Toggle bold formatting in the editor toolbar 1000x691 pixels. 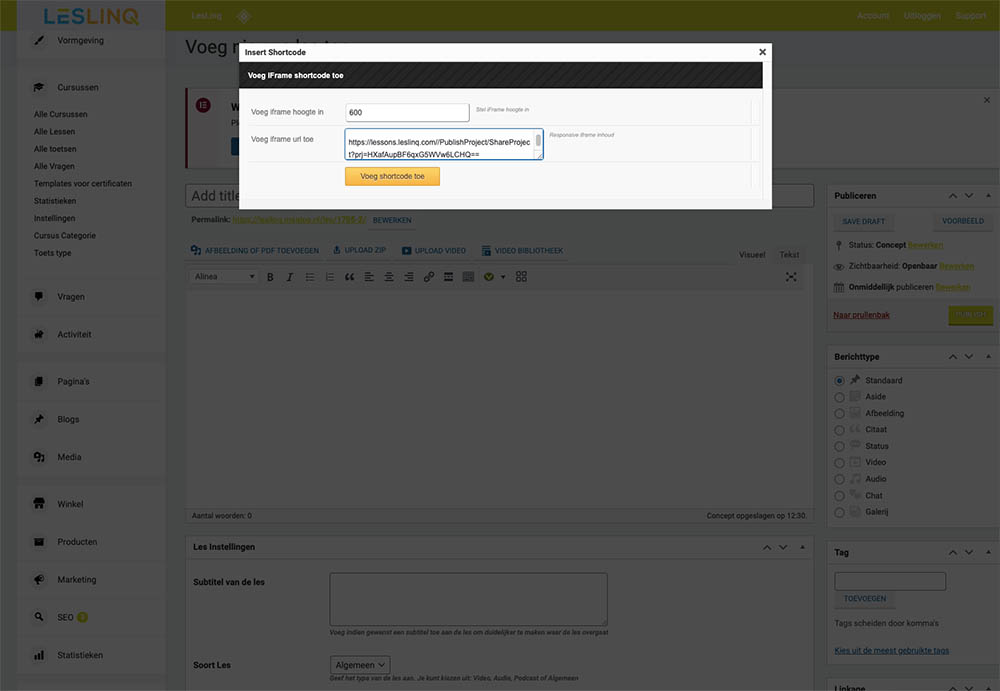pos(270,277)
